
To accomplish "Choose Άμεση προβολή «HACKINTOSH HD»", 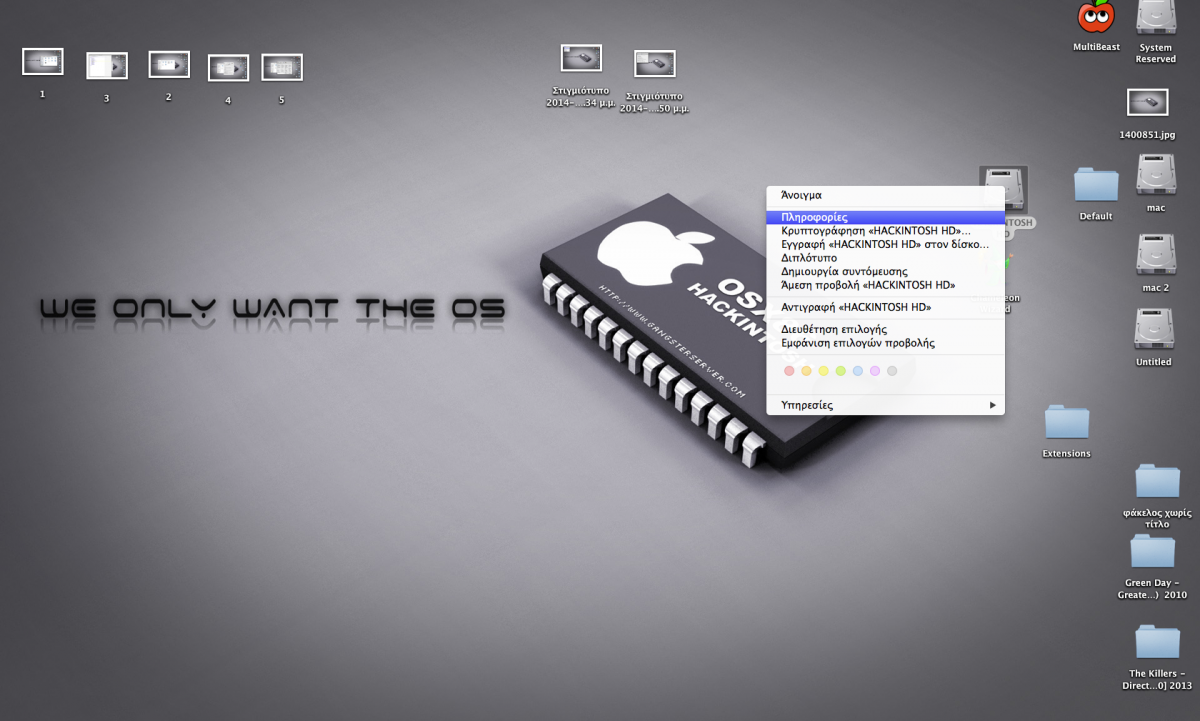I will [x=886, y=285].
